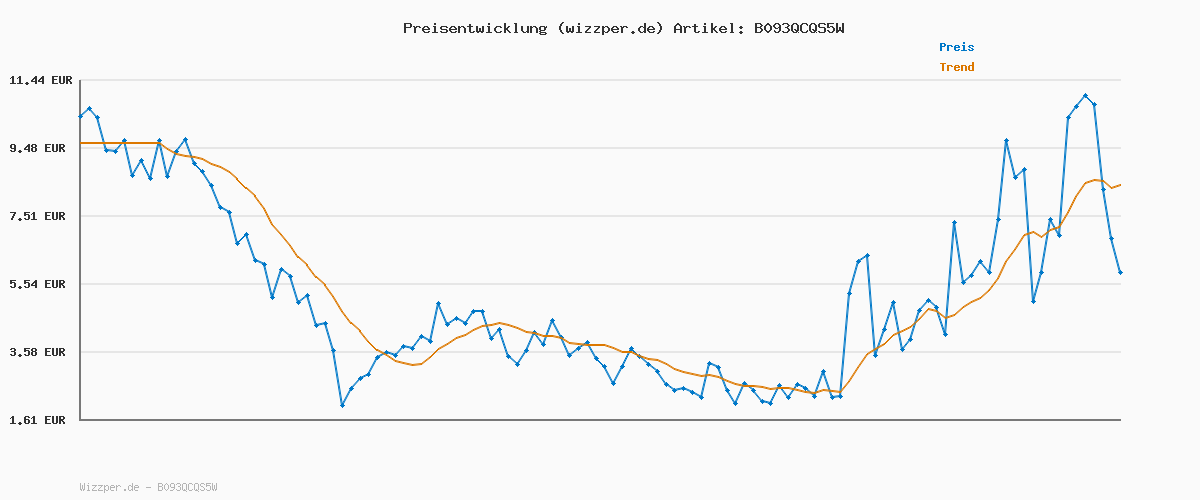Image resolution: width=1200 pixels, height=500 pixels.
Task: Click the '9.48 EUR' y-axis label
Action: [37, 148]
